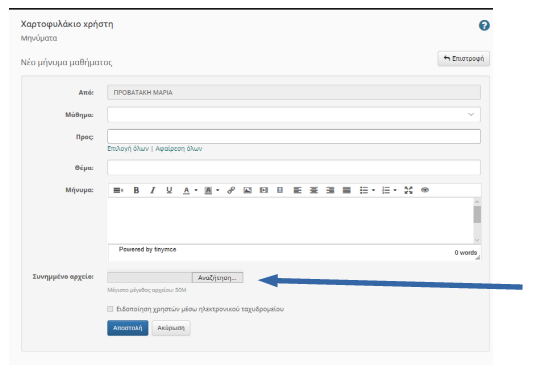
Task: Click the icon right of insert media
Action: point(280,190)
